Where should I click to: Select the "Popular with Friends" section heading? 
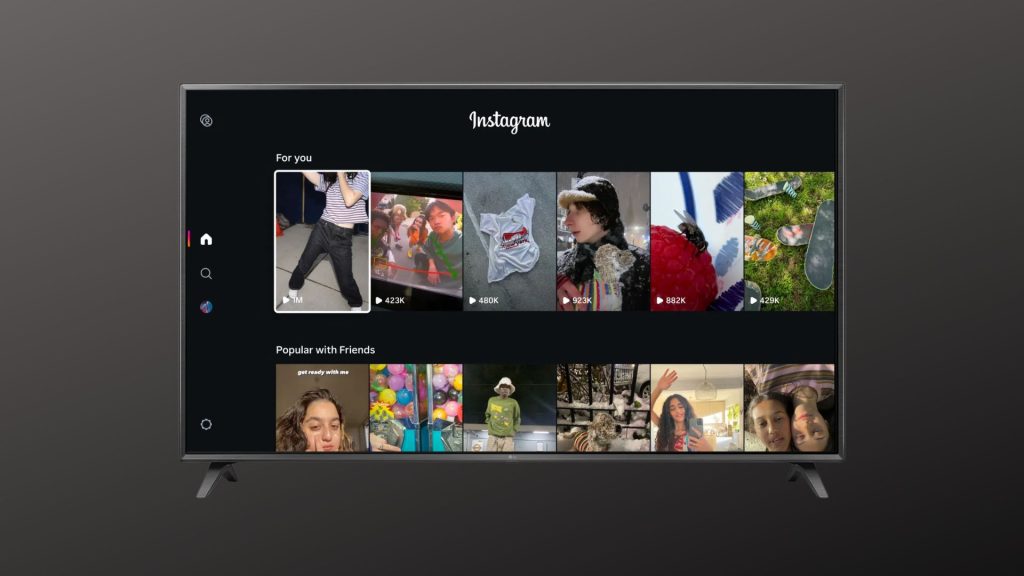(325, 350)
